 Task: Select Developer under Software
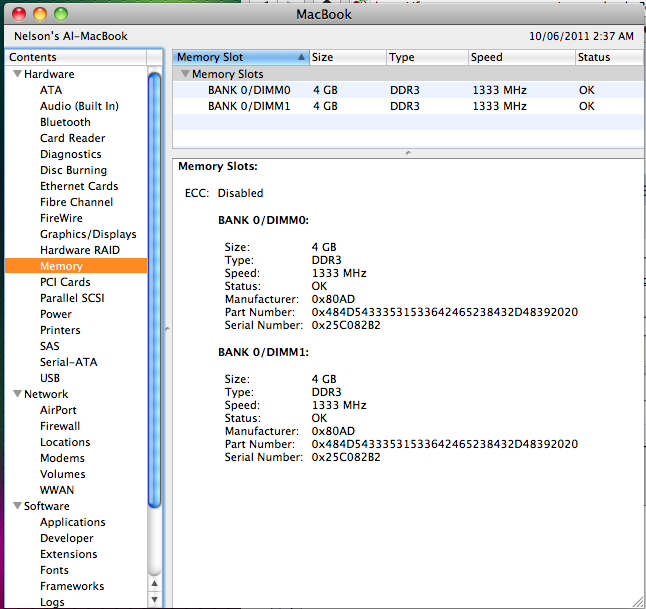pyautogui.click(x=67, y=538)
